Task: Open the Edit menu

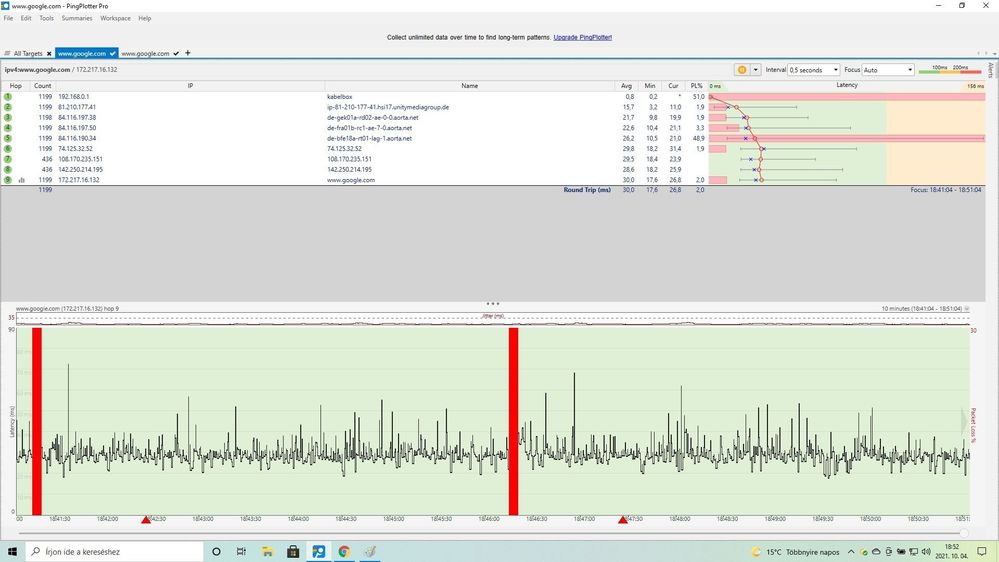Action: coord(26,18)
